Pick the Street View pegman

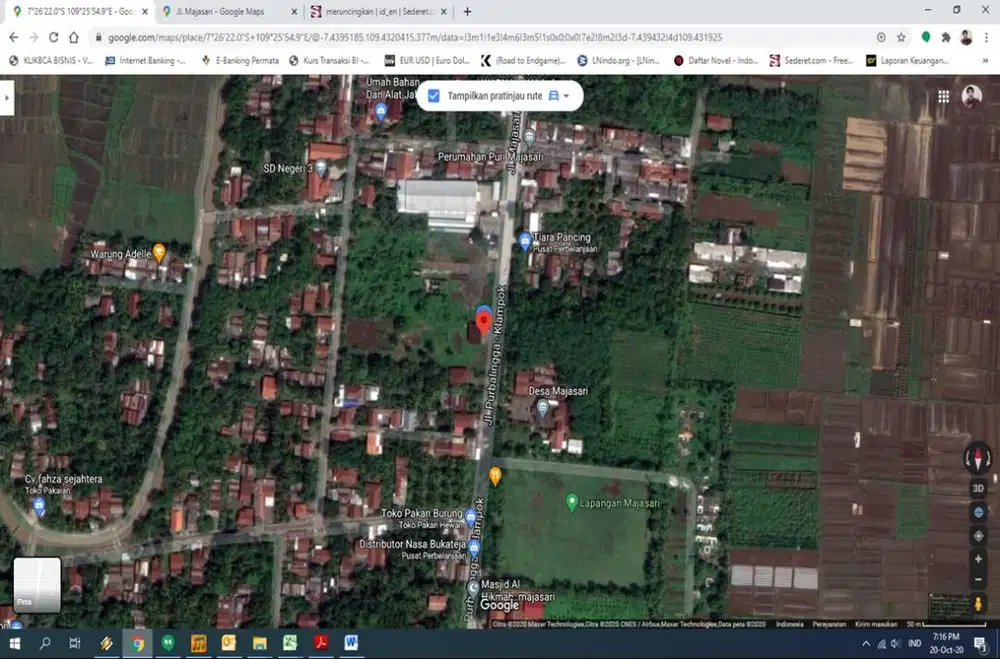click(978, 603)
